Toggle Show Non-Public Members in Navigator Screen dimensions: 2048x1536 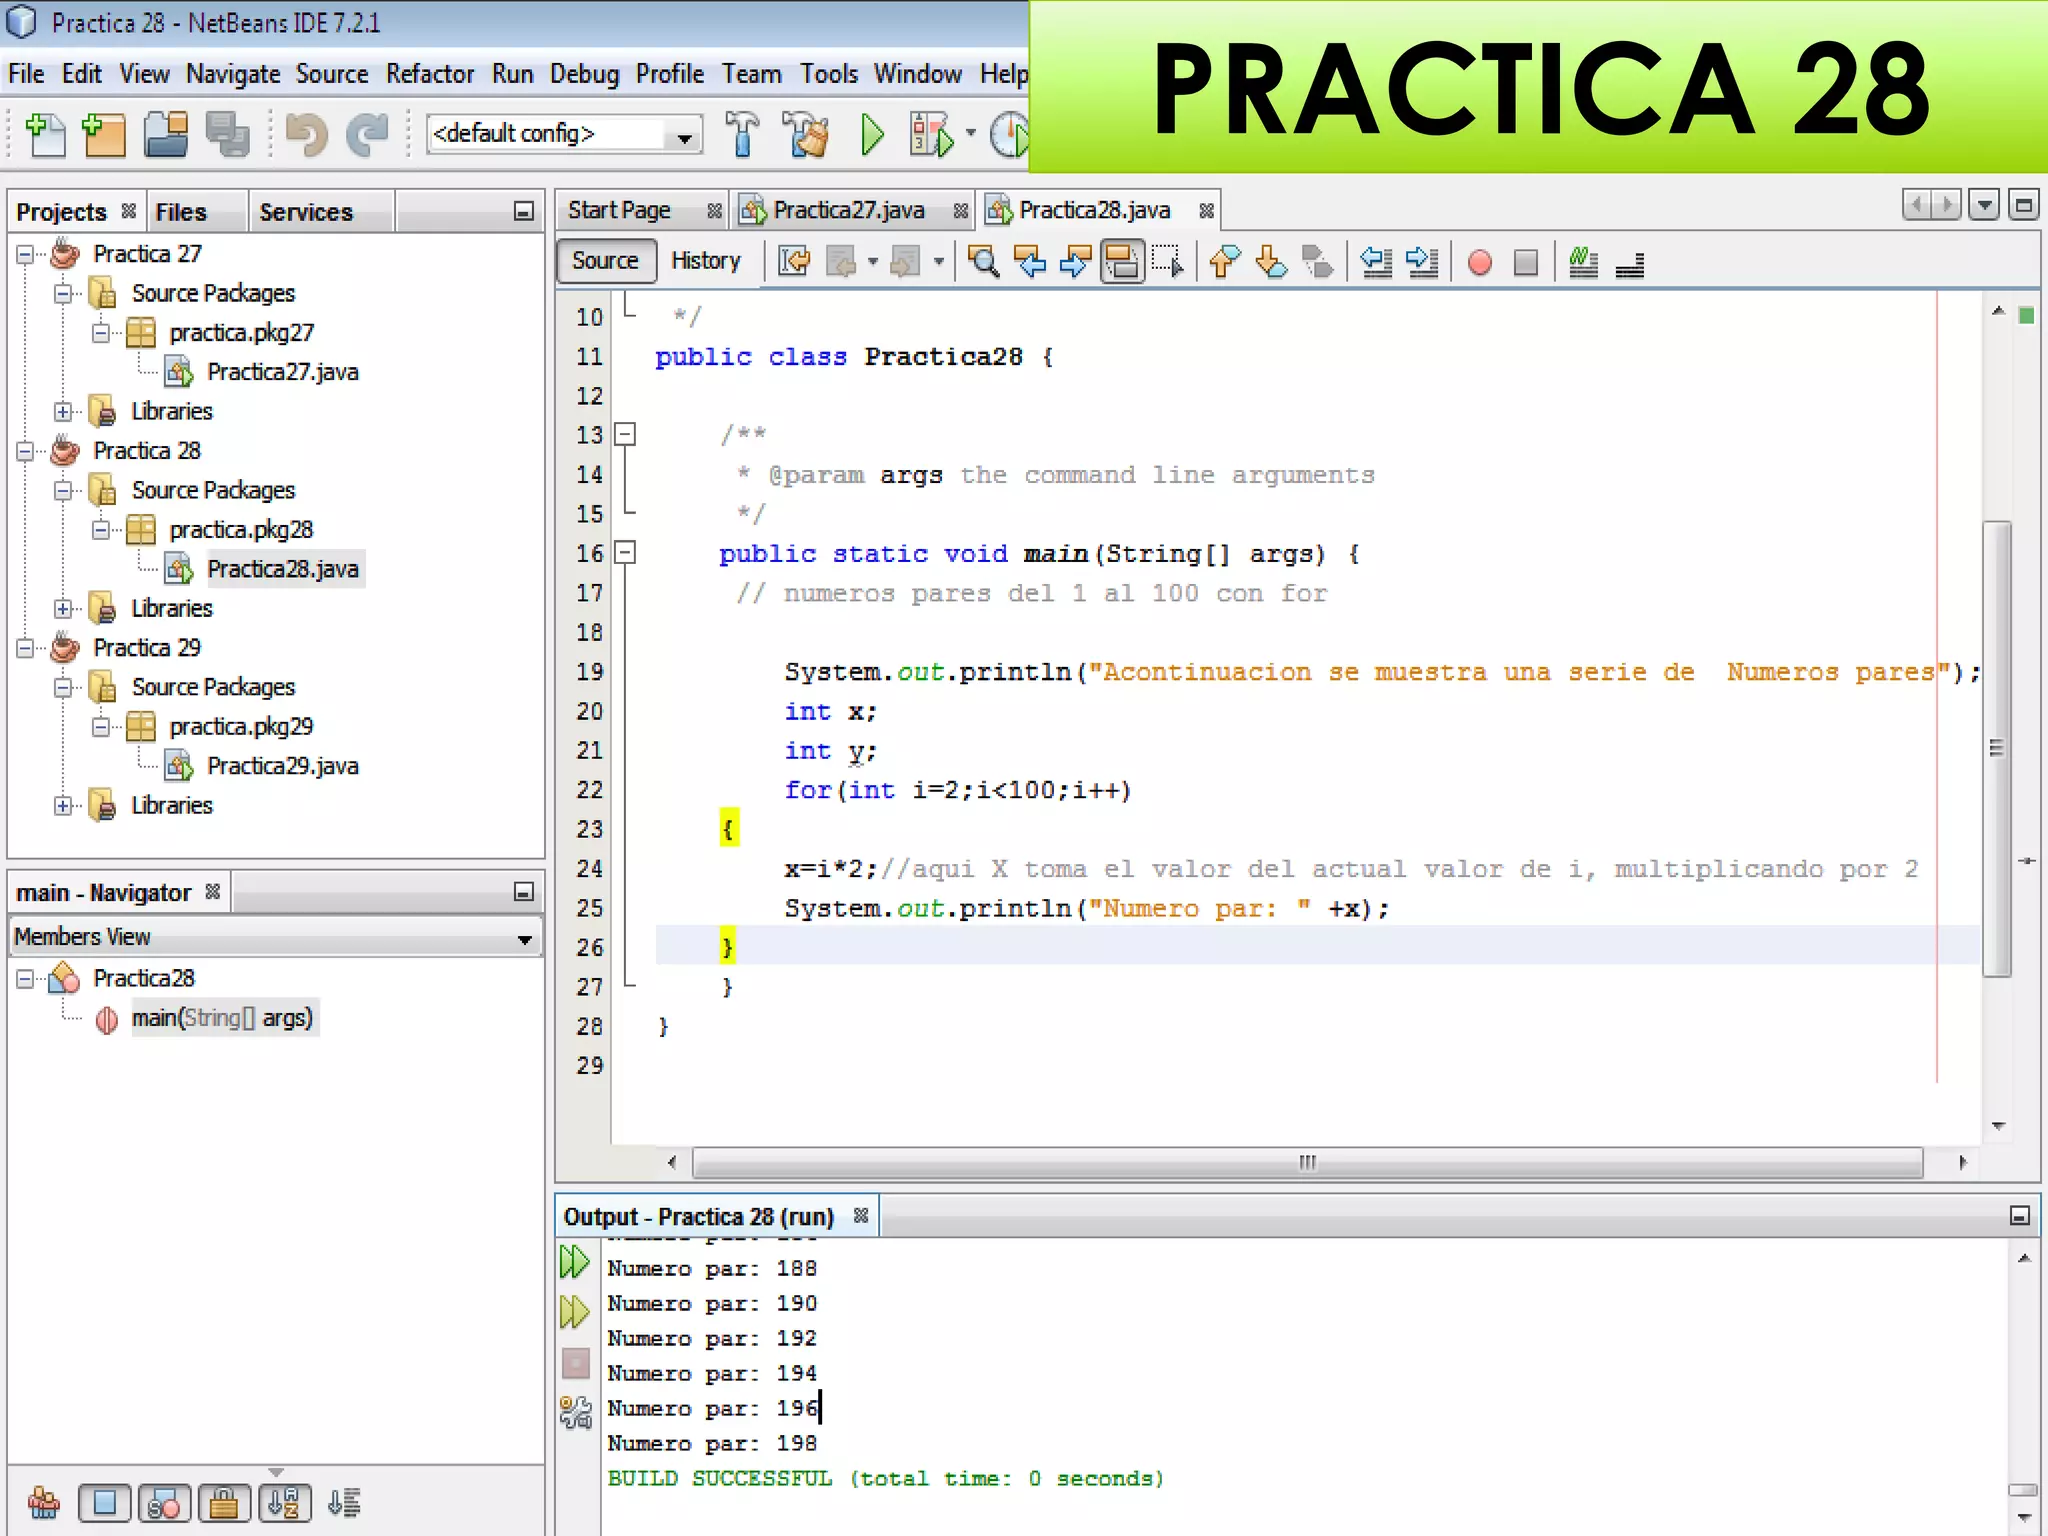(224, 1503)
